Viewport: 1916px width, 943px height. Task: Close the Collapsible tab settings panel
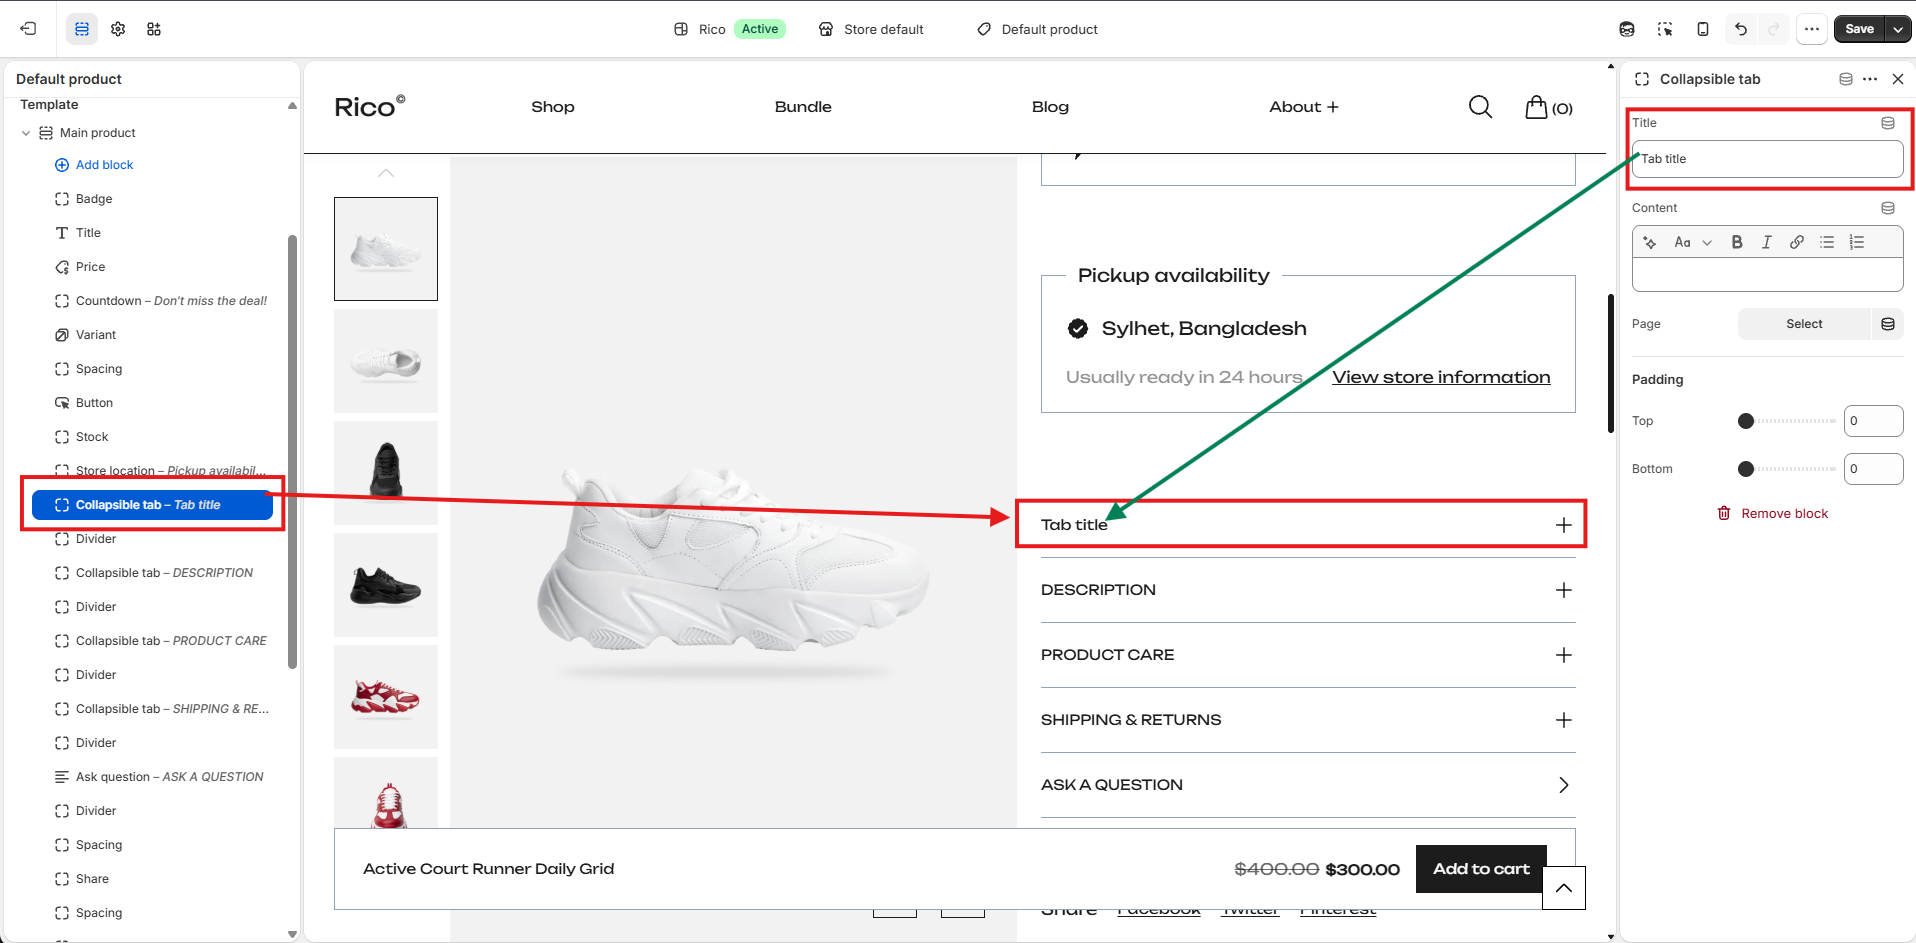(1898, 79)
